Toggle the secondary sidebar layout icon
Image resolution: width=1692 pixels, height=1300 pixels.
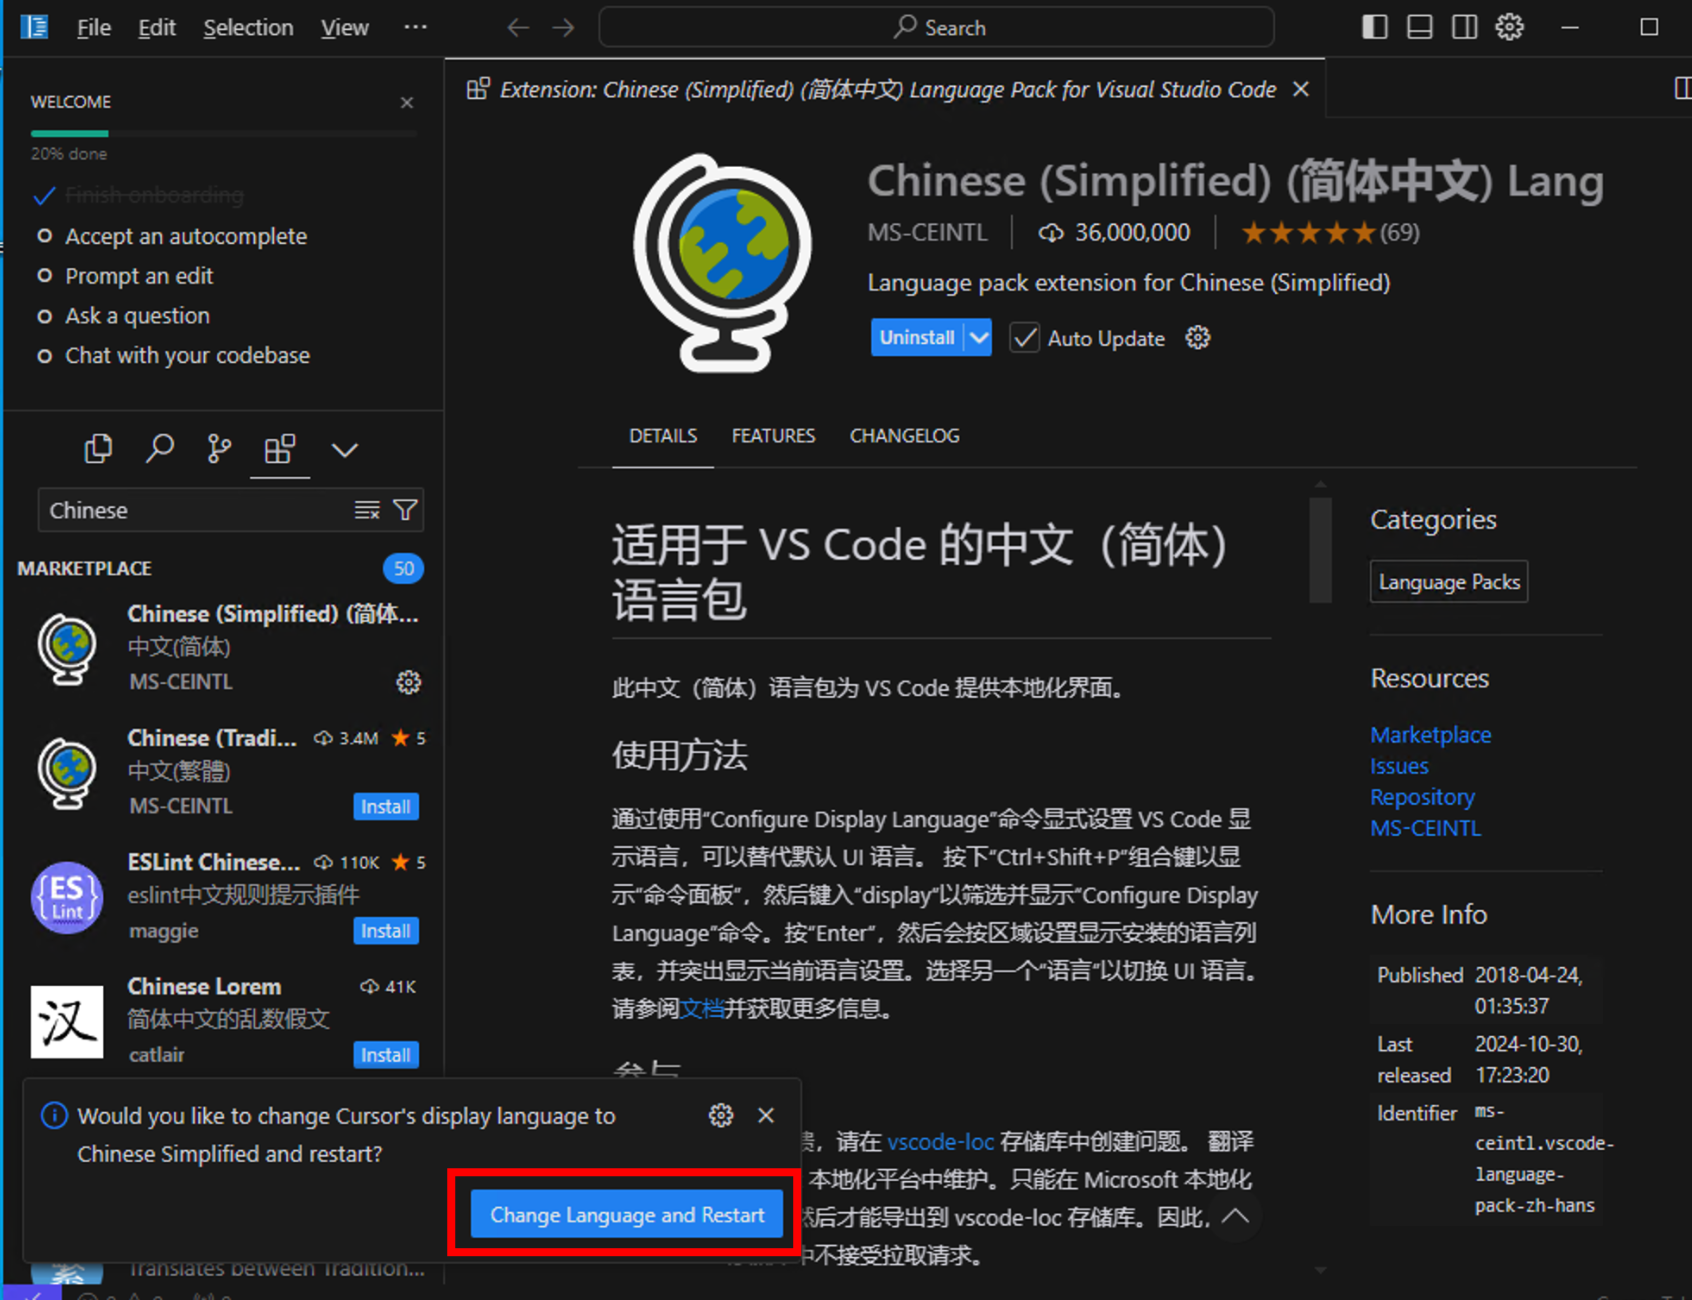1465,27
